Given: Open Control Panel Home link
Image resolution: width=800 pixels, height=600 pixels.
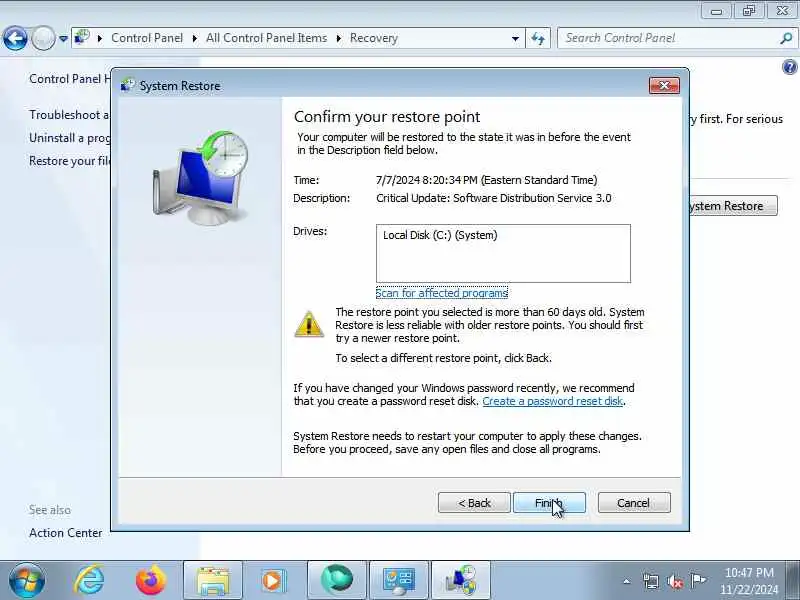Looking at the screenshot, I should pos(69,79).
